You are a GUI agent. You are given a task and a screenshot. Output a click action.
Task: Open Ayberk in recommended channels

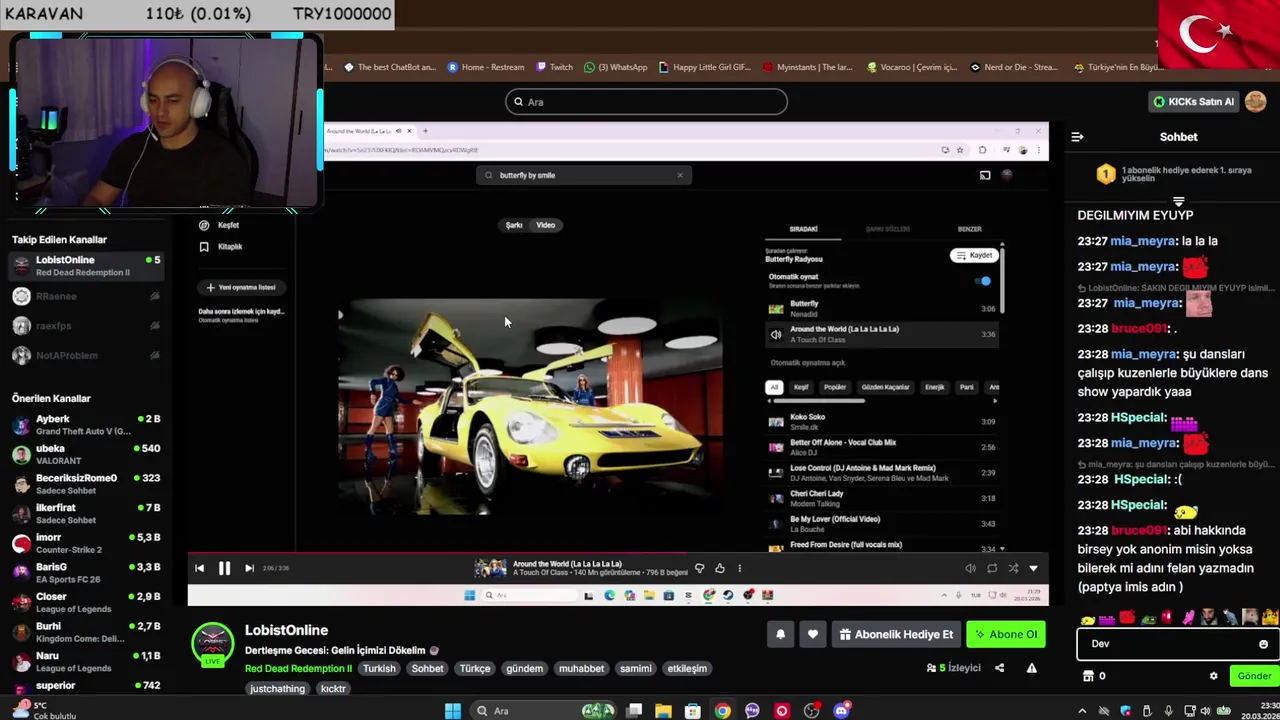[x=85, y=424]
